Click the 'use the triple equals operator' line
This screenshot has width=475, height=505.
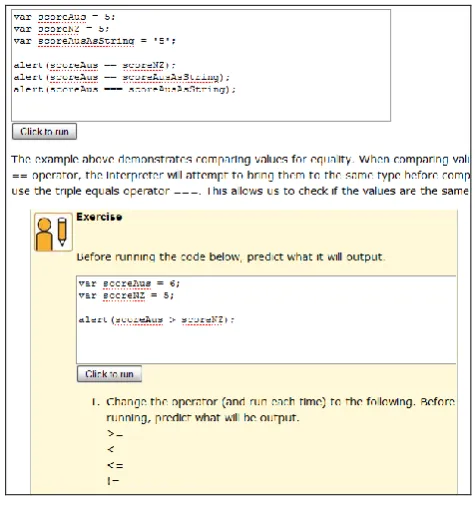240,191
